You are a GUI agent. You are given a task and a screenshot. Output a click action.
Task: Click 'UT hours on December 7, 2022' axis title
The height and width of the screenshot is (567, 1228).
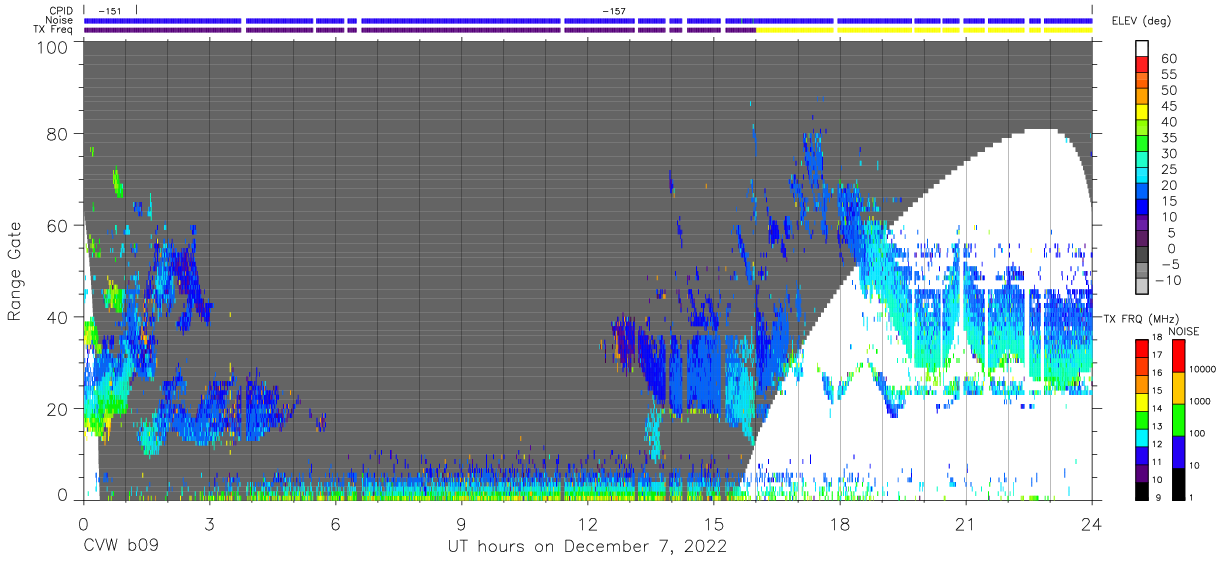(587, 547)
